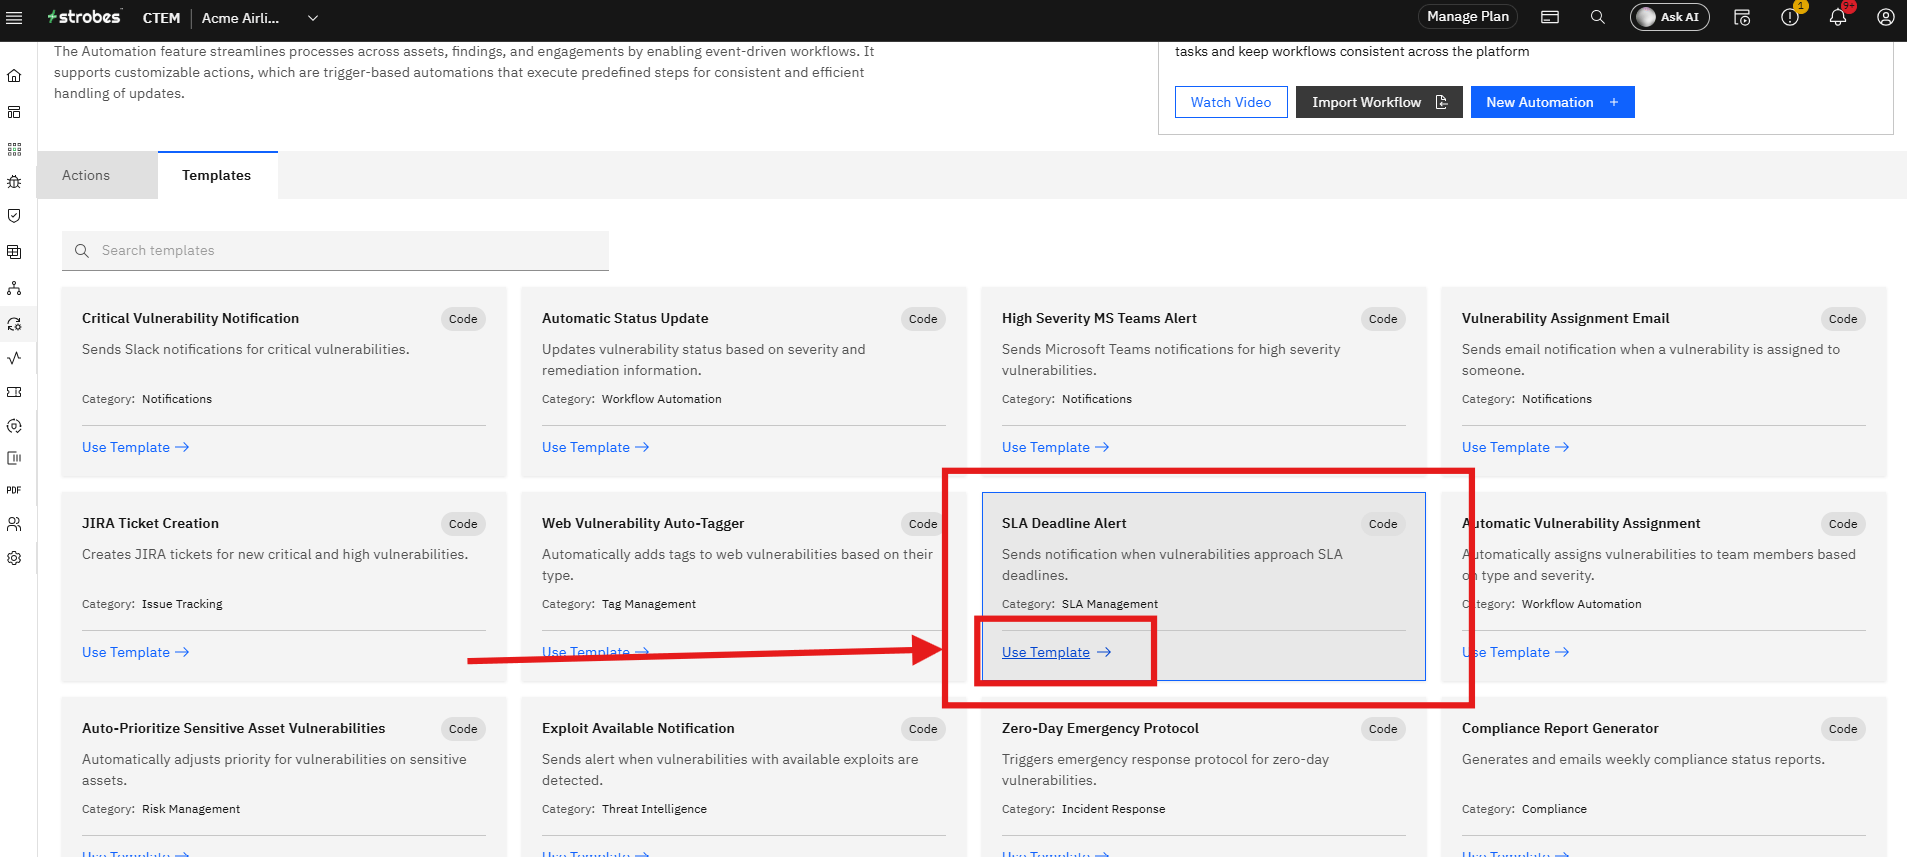
Task: Click the CTEM label in top bar
Action: pyautogui.click(x=161, y=18)
